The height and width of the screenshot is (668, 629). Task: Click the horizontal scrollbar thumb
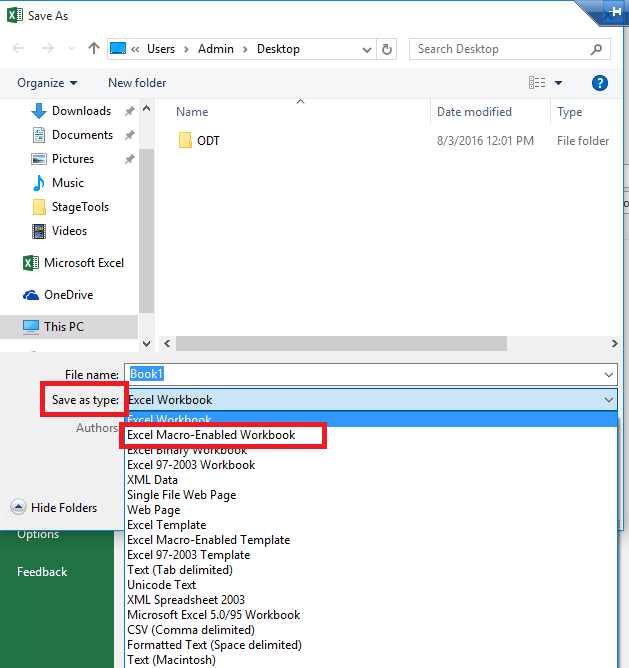click(341, 343)
